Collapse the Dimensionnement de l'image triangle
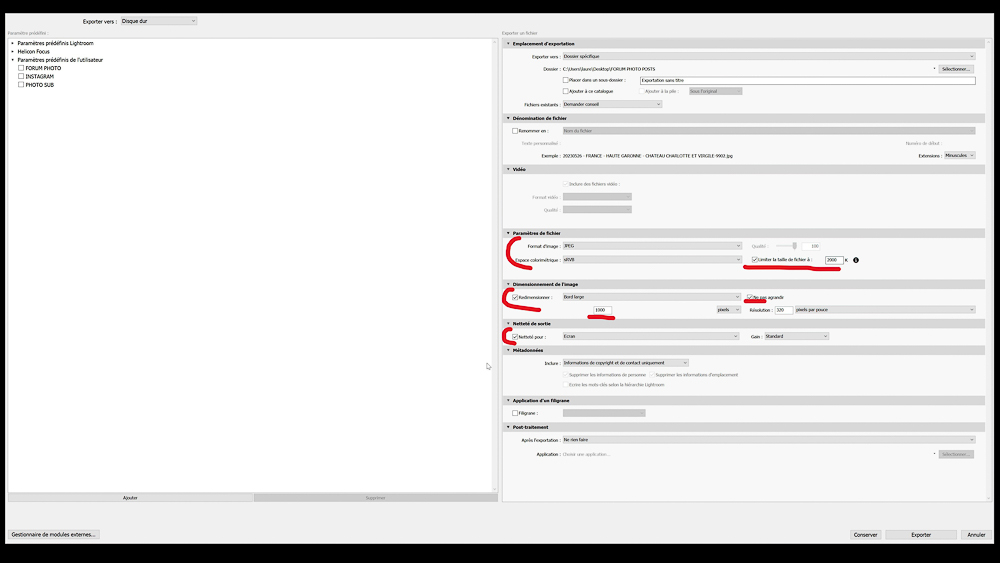This screenshot has width=1000, height=563. [x=508, y=284]
